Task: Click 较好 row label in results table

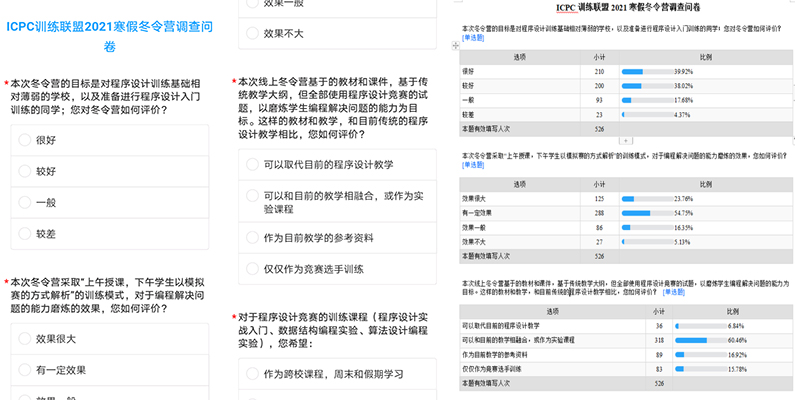Action: click(x=467, y=86)
